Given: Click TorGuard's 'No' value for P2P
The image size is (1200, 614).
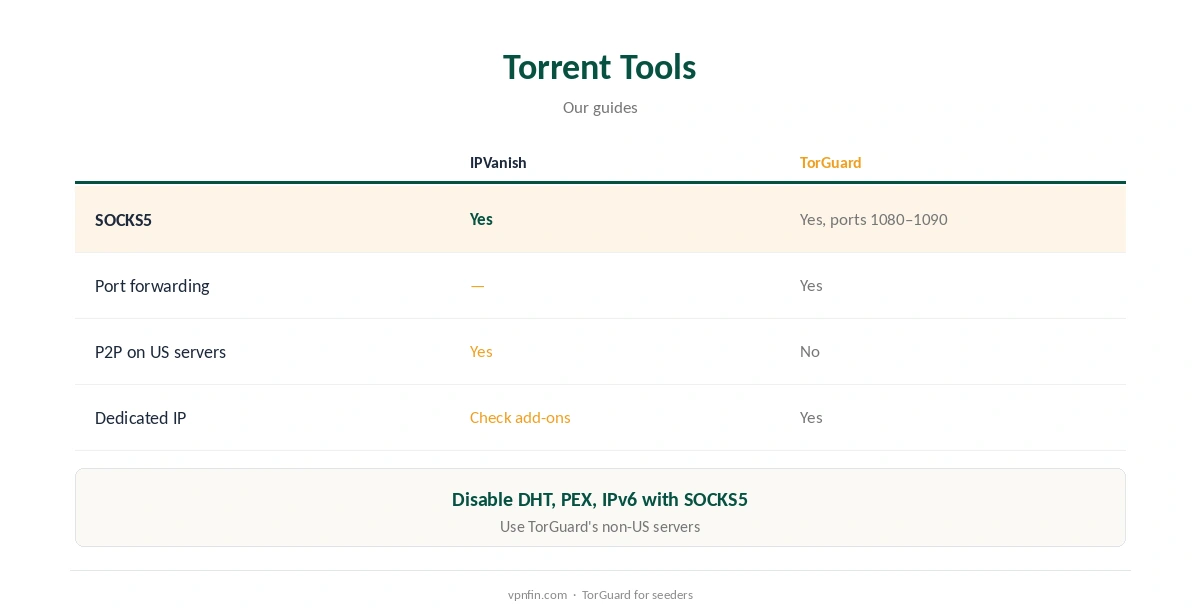Looking at the screenshot, I should (x=810, y=352).
